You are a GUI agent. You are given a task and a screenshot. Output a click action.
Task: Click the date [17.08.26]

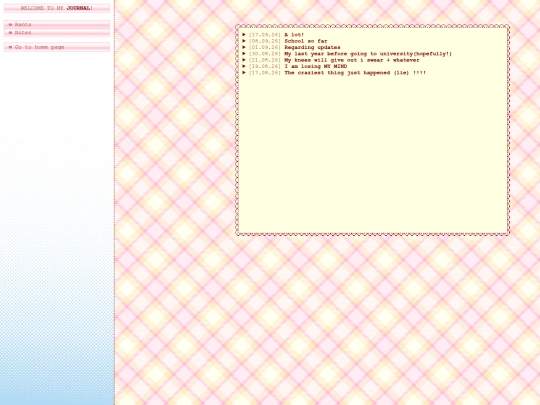pyautogui.click(x=265, y=73)
